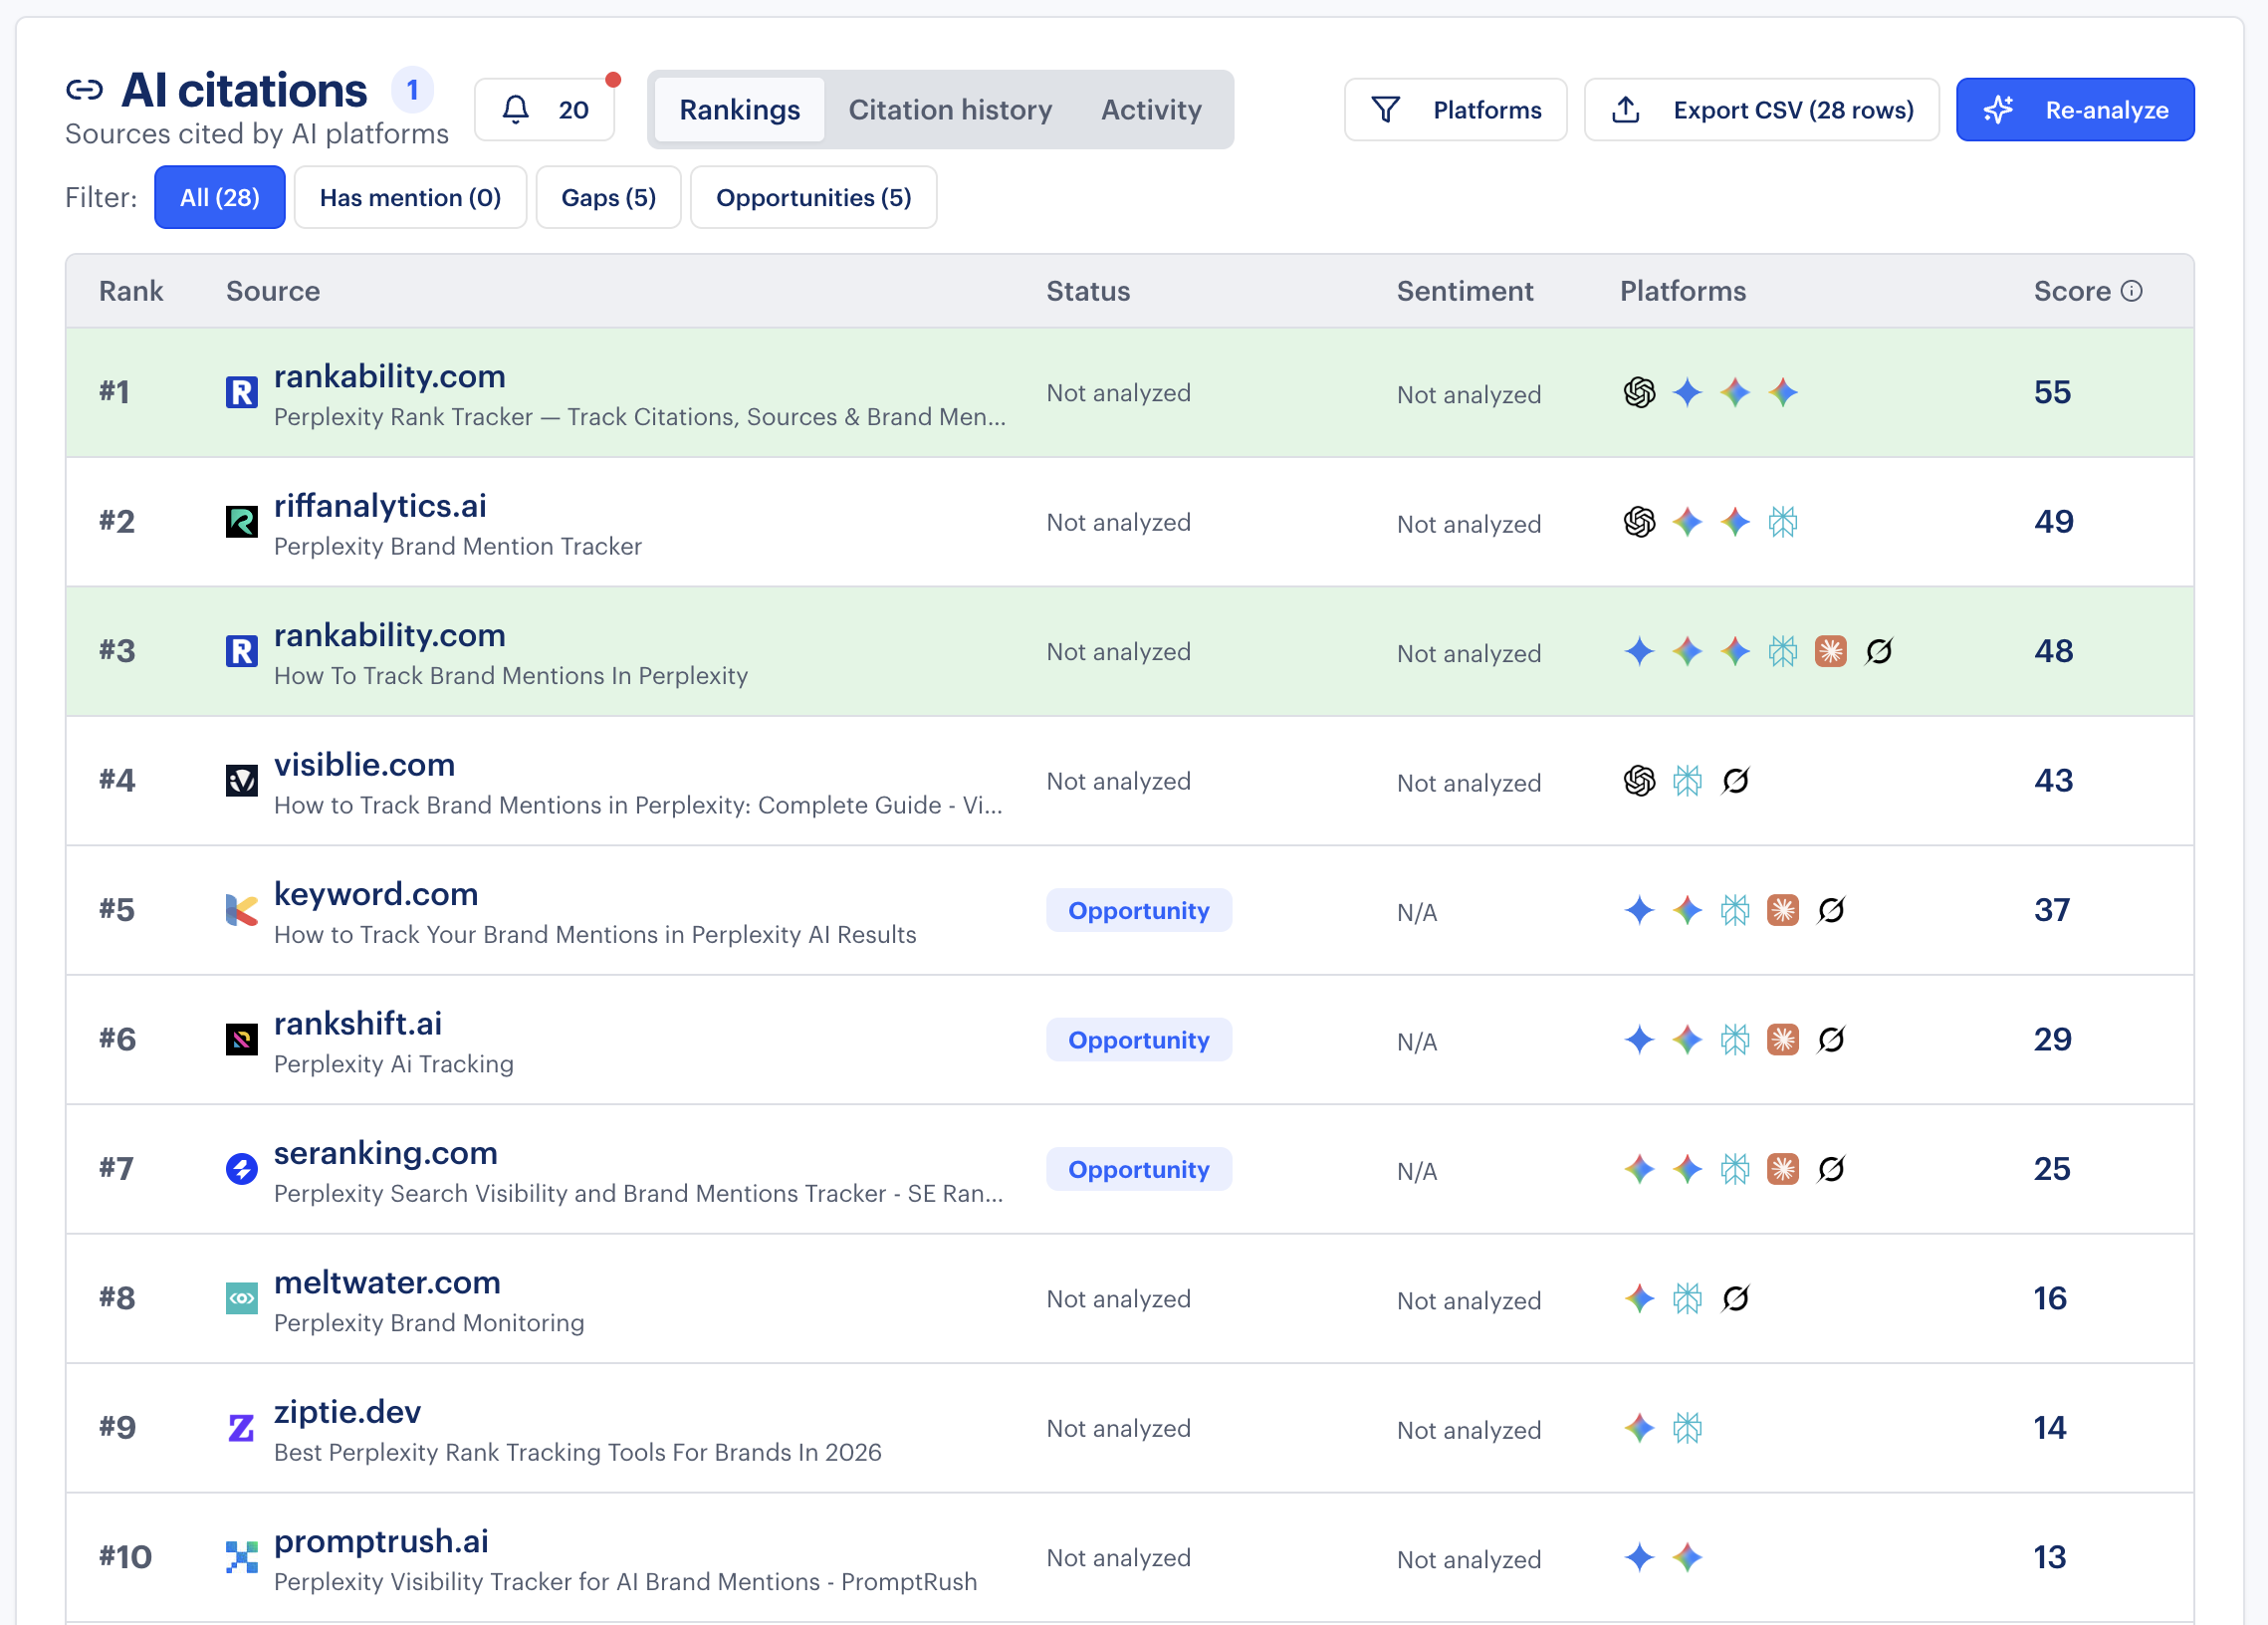
Task: Click score 16 in meltwater.com row
Action: pyautogui.click(x=2050, y=1298)
